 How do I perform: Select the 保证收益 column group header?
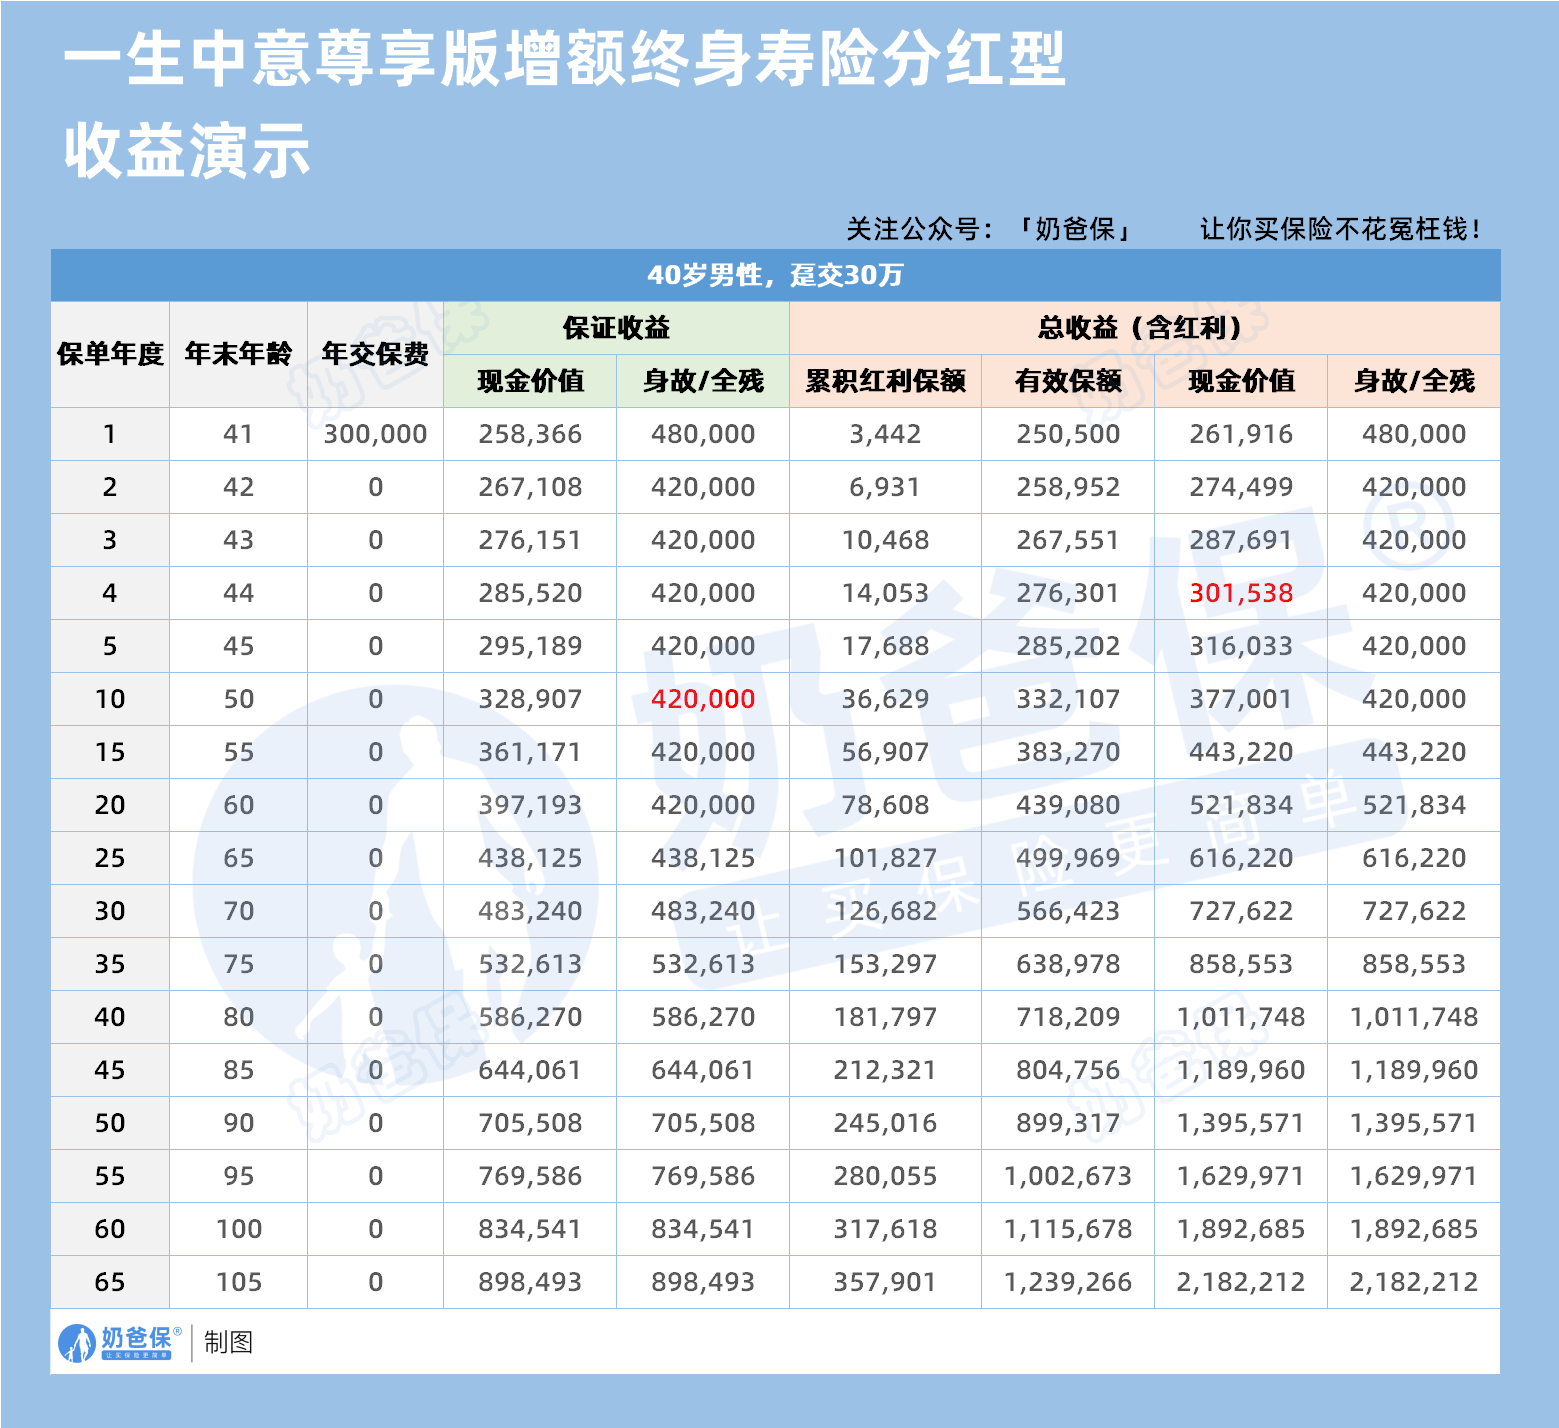tap(616, 329)
